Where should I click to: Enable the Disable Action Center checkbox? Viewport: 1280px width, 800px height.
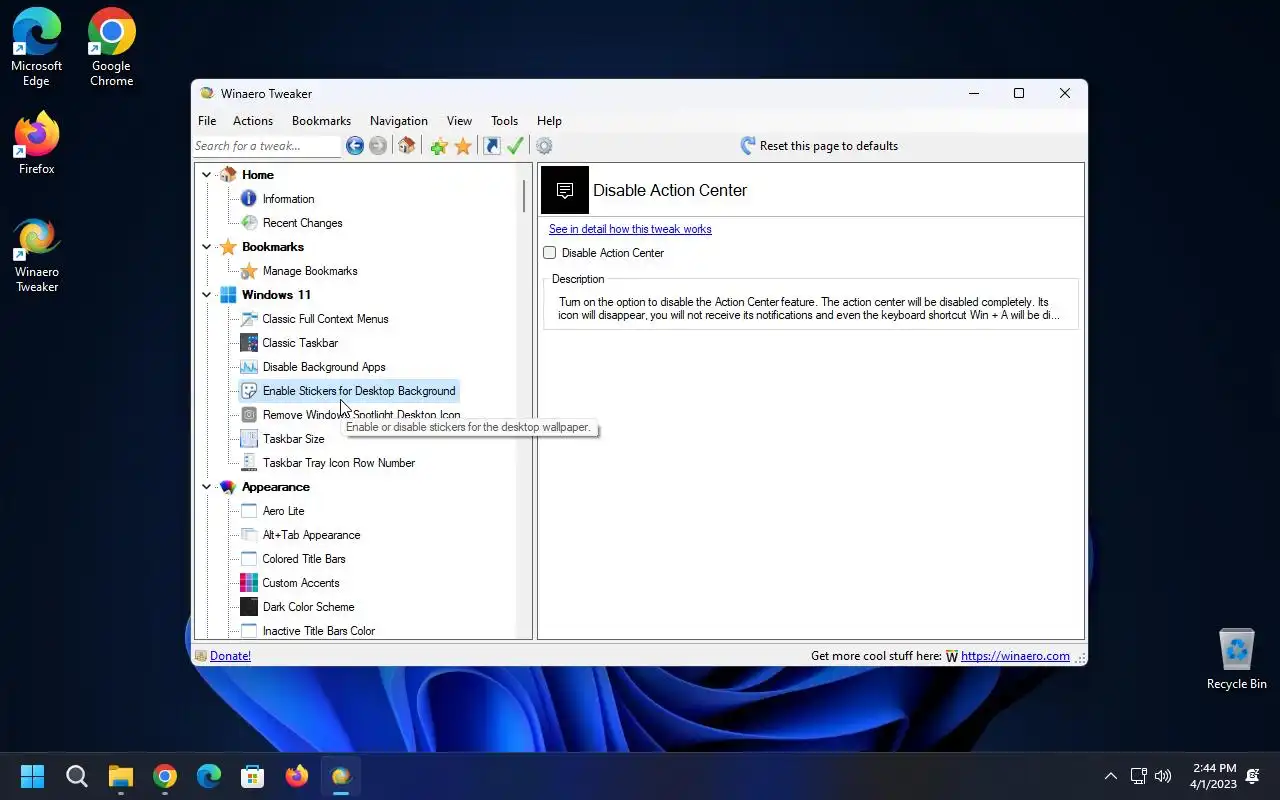click(550, 253)
